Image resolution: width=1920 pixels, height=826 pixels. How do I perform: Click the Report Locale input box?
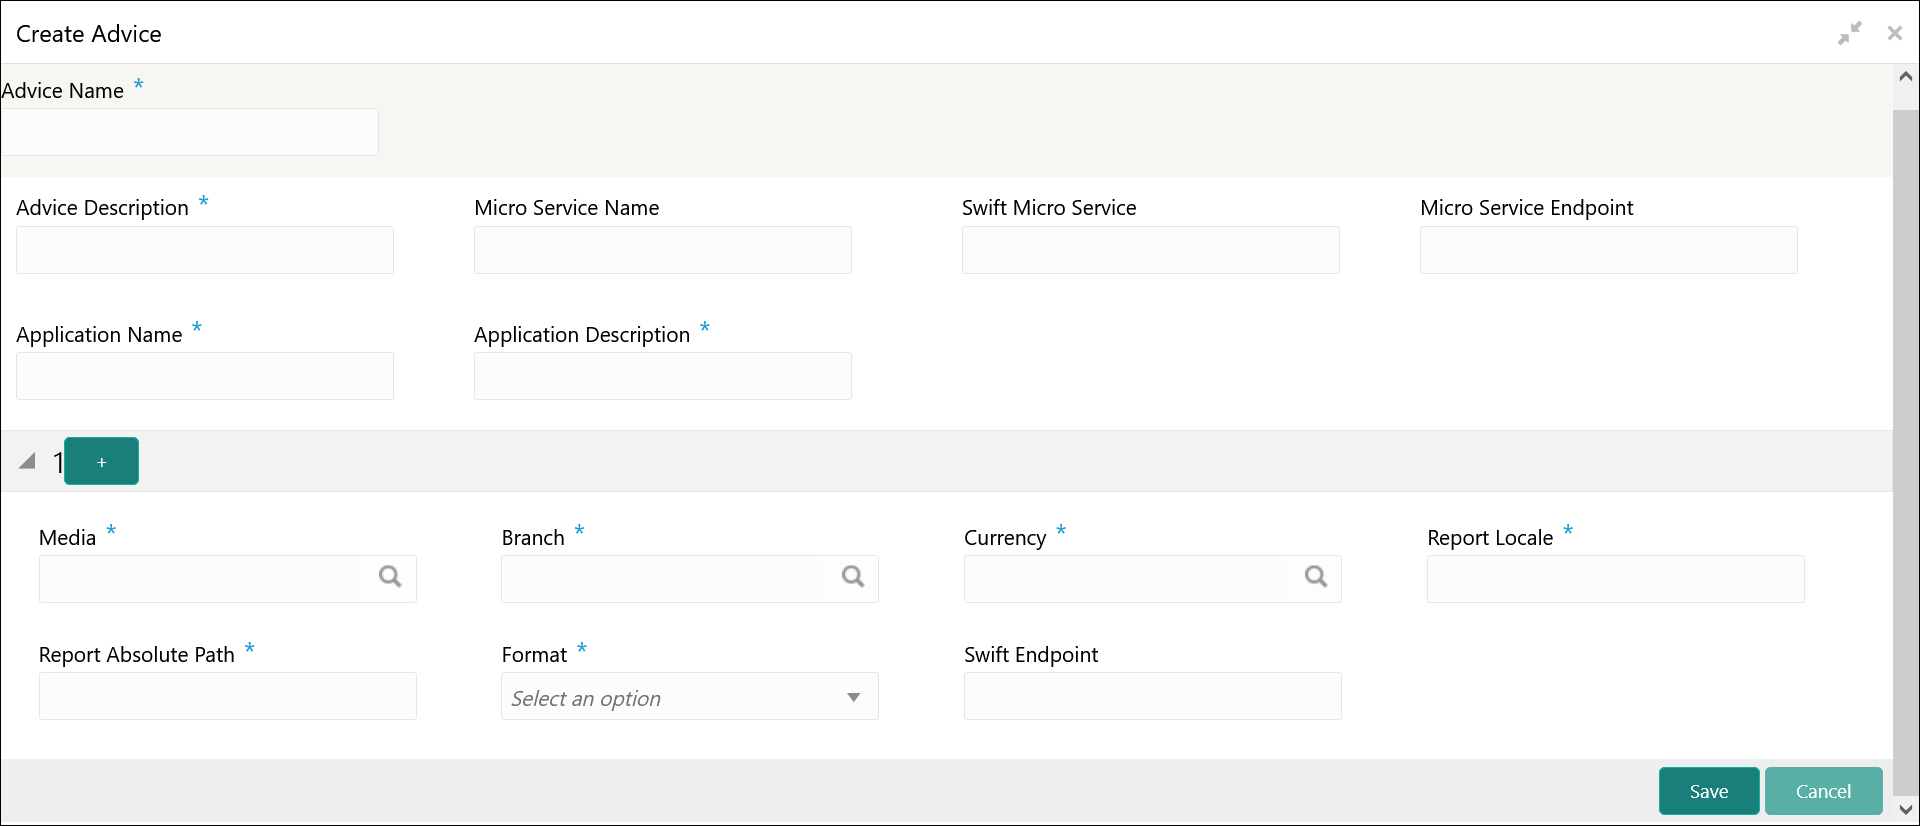1615,579
